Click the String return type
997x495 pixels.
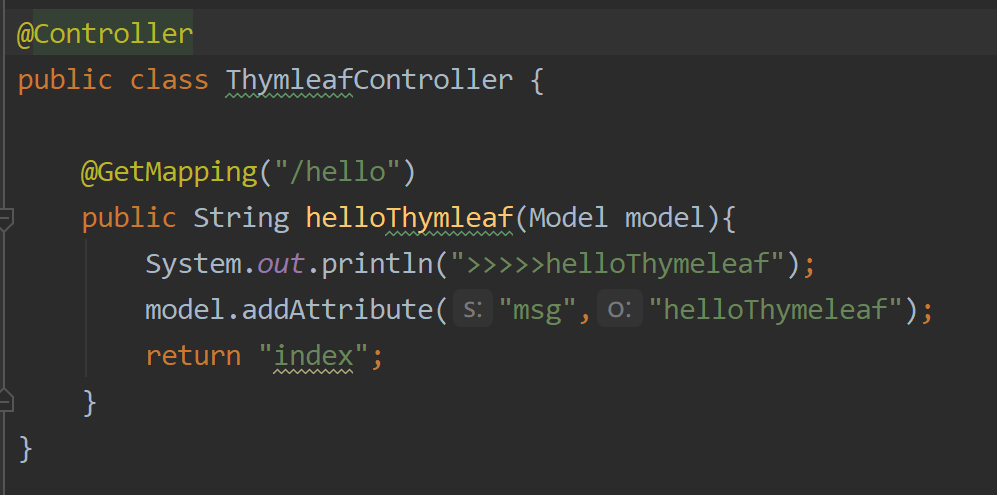241,218
